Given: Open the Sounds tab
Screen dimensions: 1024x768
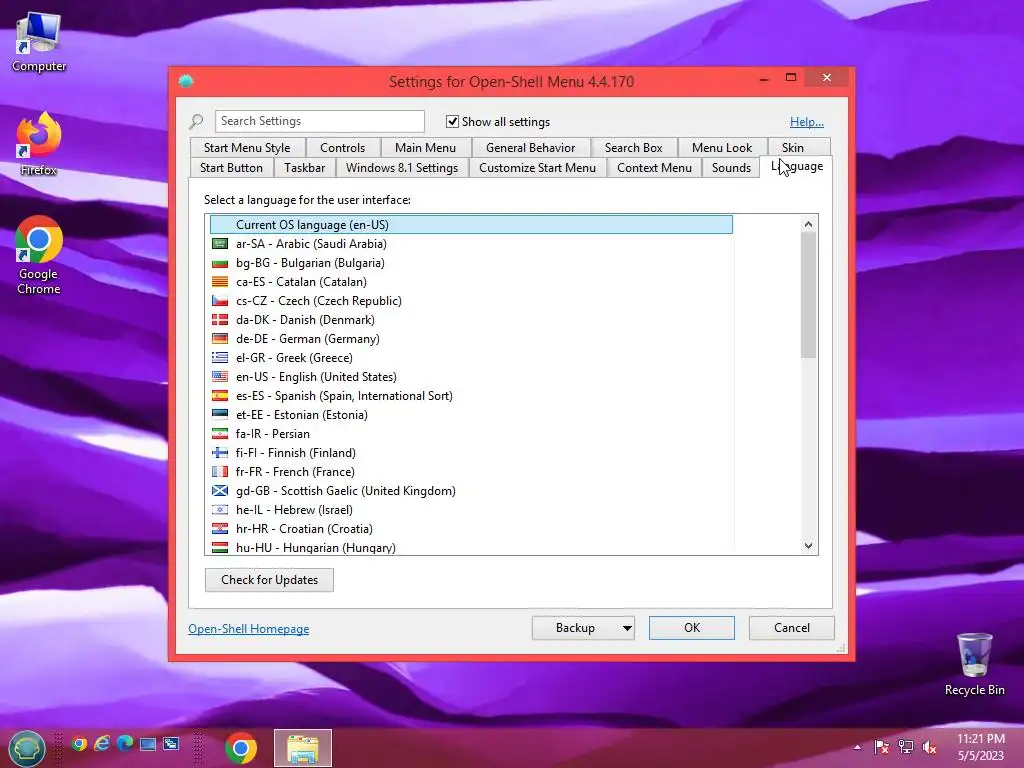Looking at the screenshot, I should click(731, 168).
